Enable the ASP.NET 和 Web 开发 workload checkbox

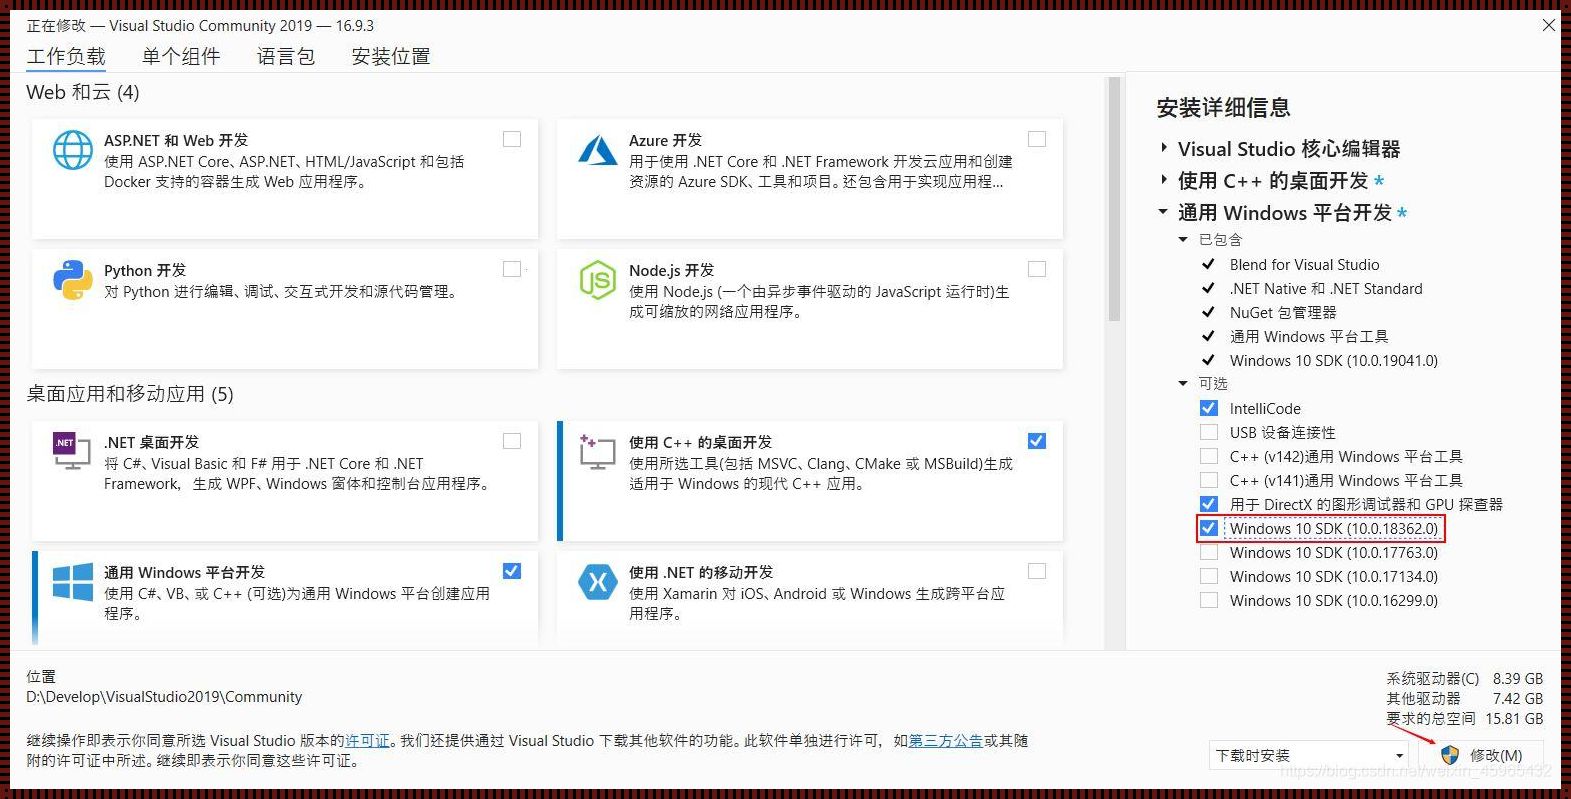tap(512, 139)
